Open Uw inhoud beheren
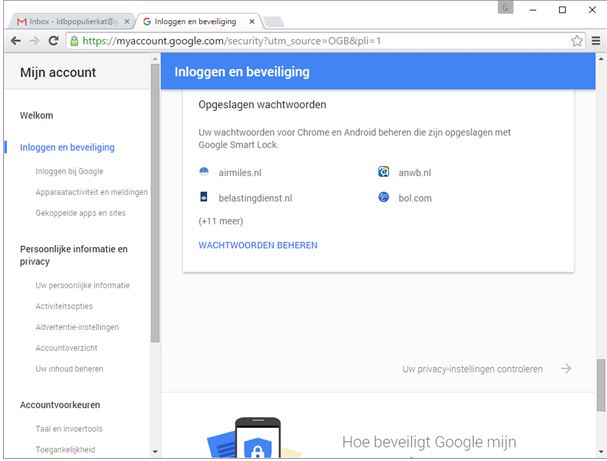The image size is (607, 461). point(69,369)
